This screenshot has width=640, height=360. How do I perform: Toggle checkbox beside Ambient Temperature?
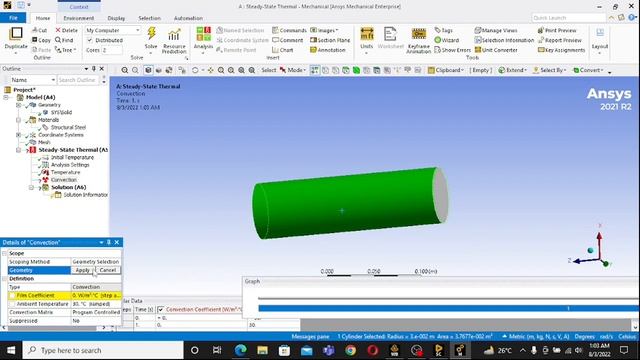[12, 304]
